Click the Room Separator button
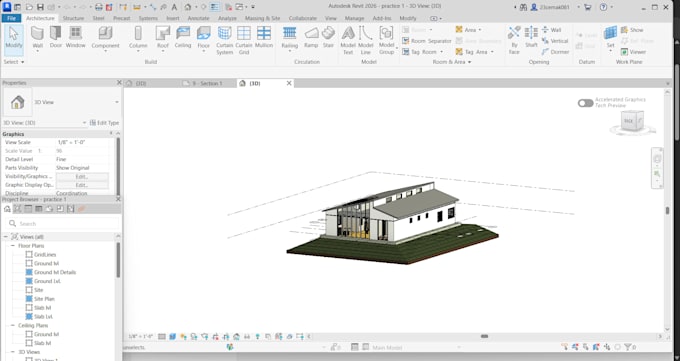Viewport: 680px width, 361px height. 427,41
